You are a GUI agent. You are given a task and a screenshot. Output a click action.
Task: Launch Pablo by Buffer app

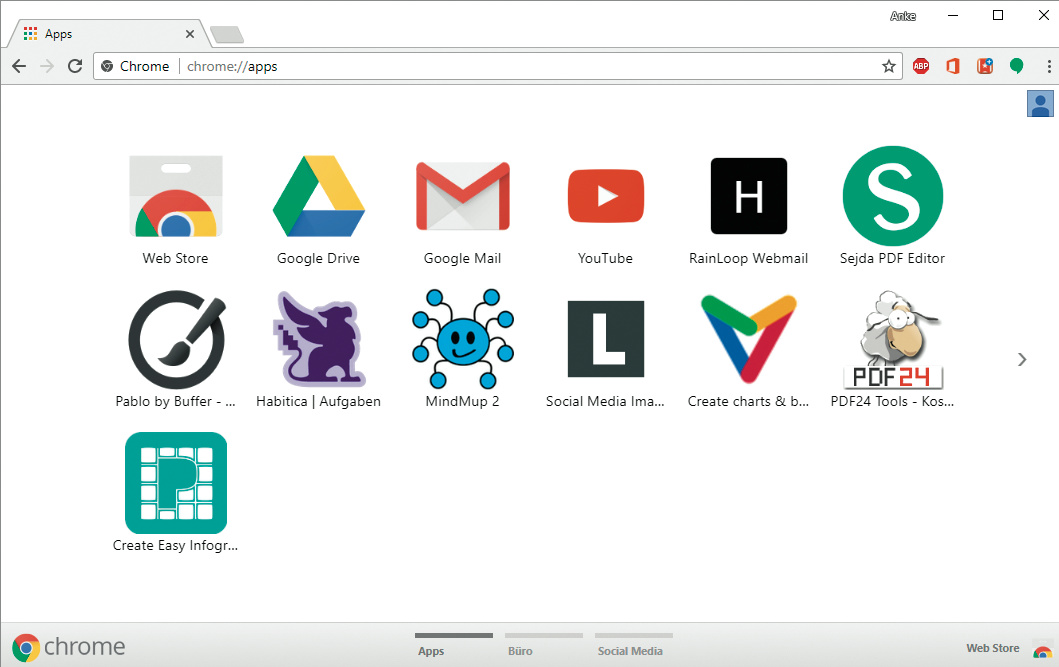click(176, 340)
